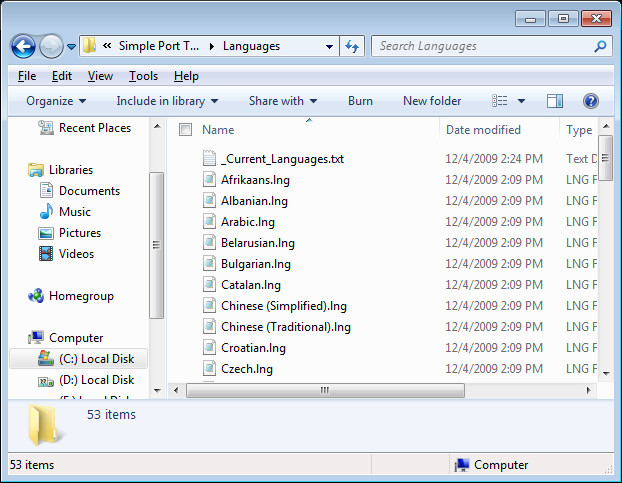Screen dimensions: 622x483
Task: Open the Tools menu
Action: click(143, 76)
